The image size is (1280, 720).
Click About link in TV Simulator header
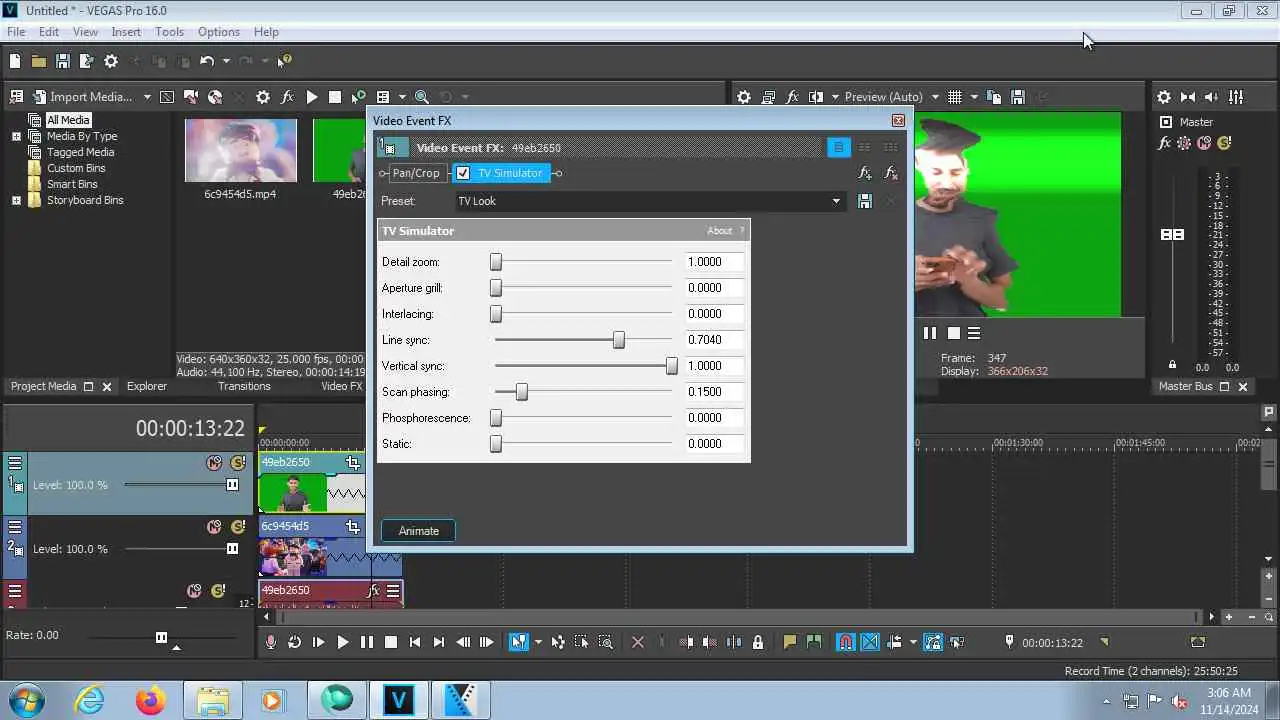pos(720,231)
